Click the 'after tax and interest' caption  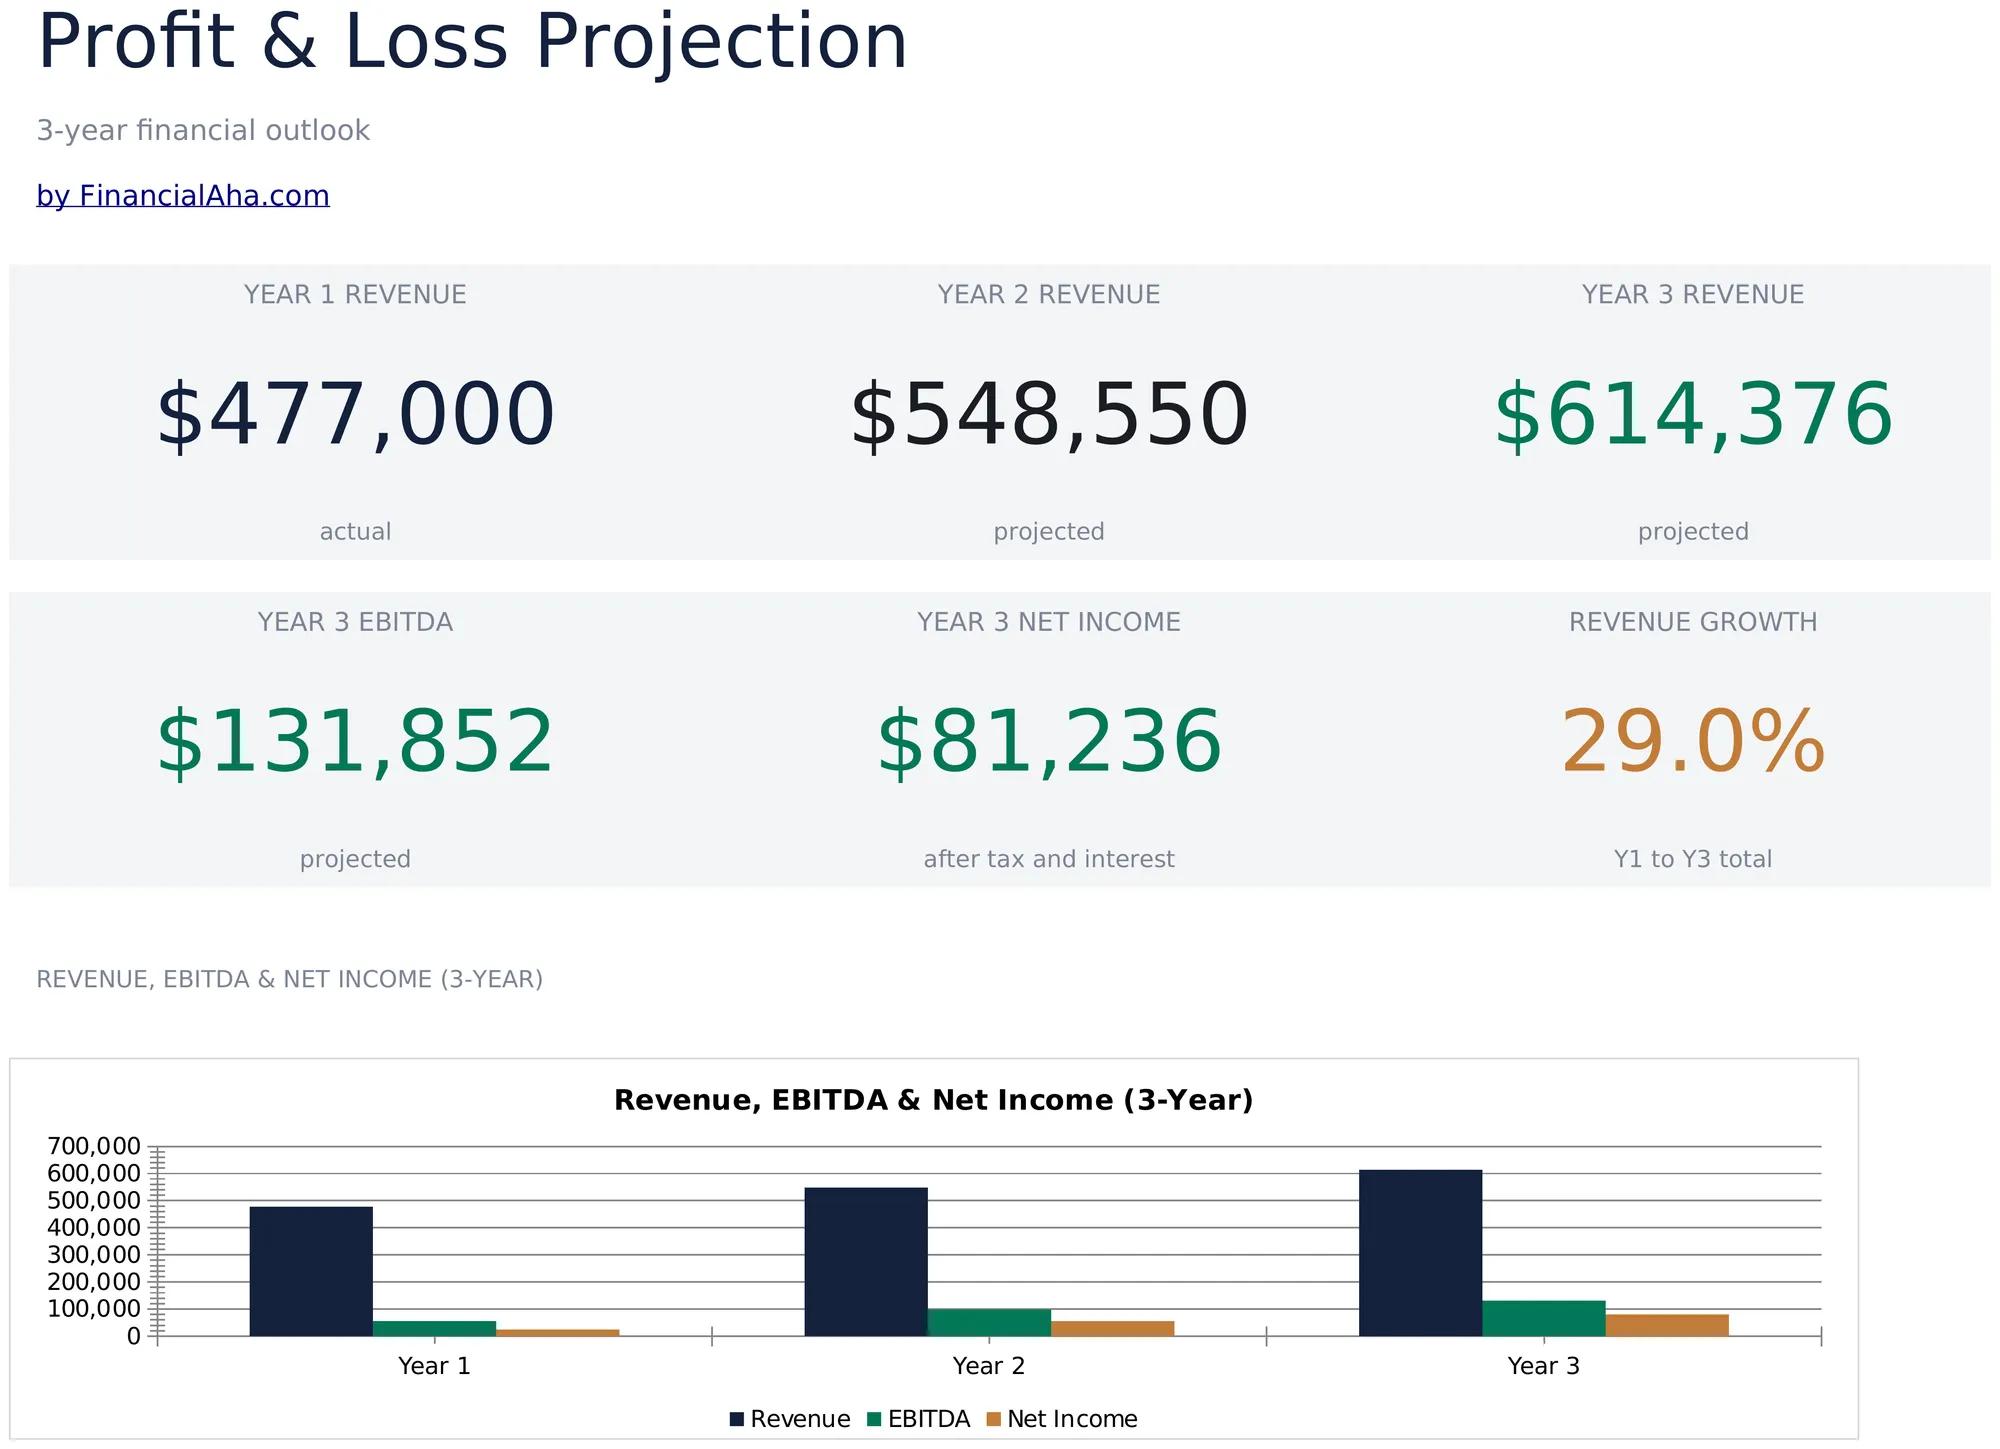pyautogui.click(x=1049, y=859)
